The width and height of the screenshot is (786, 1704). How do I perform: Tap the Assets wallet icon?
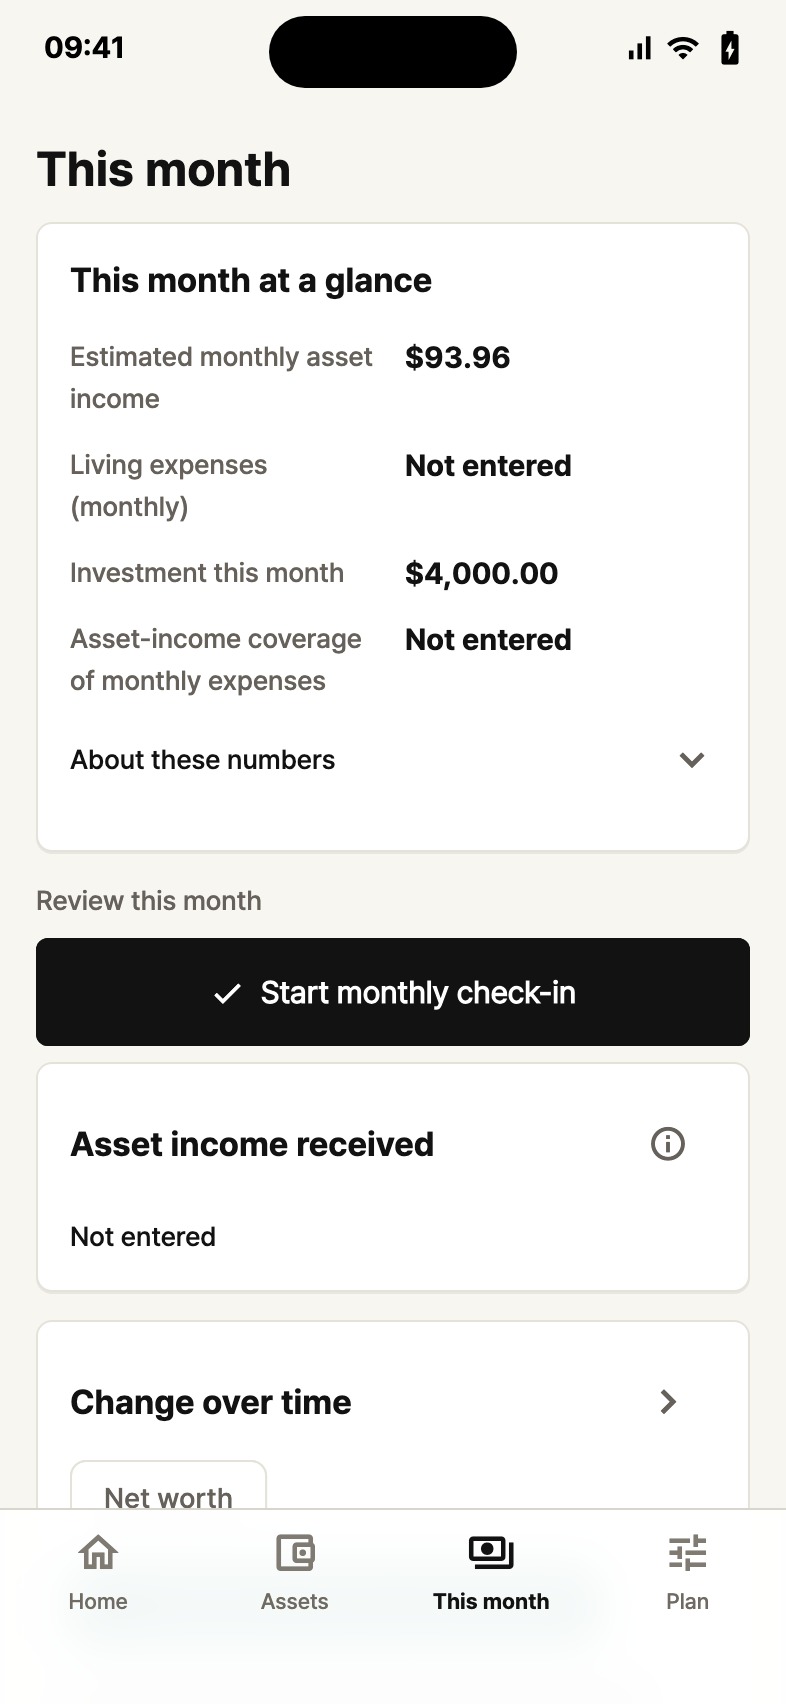tap(295, 1553)
